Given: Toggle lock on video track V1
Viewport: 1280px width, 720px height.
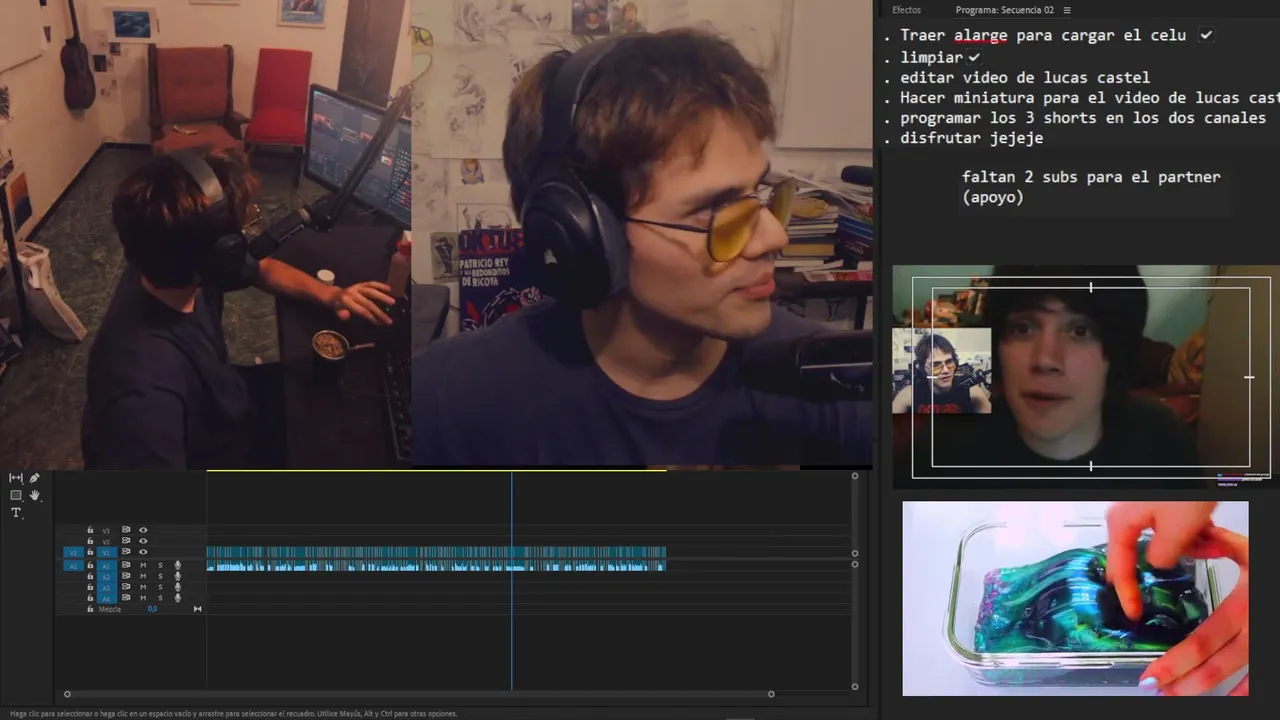Looking at the screenshot, I should 90,552.
